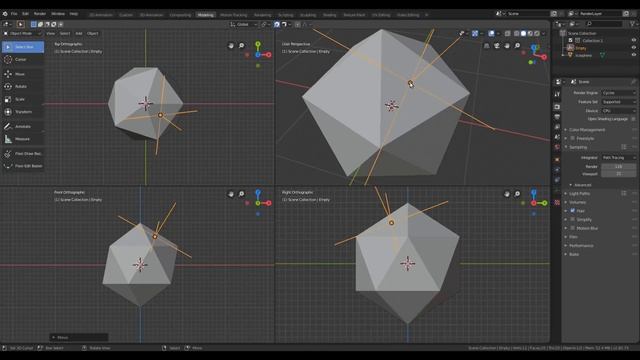Click the Blender logo menu icon
The width and height of the screenshot is (640, 360).
[x=5, y=14]
